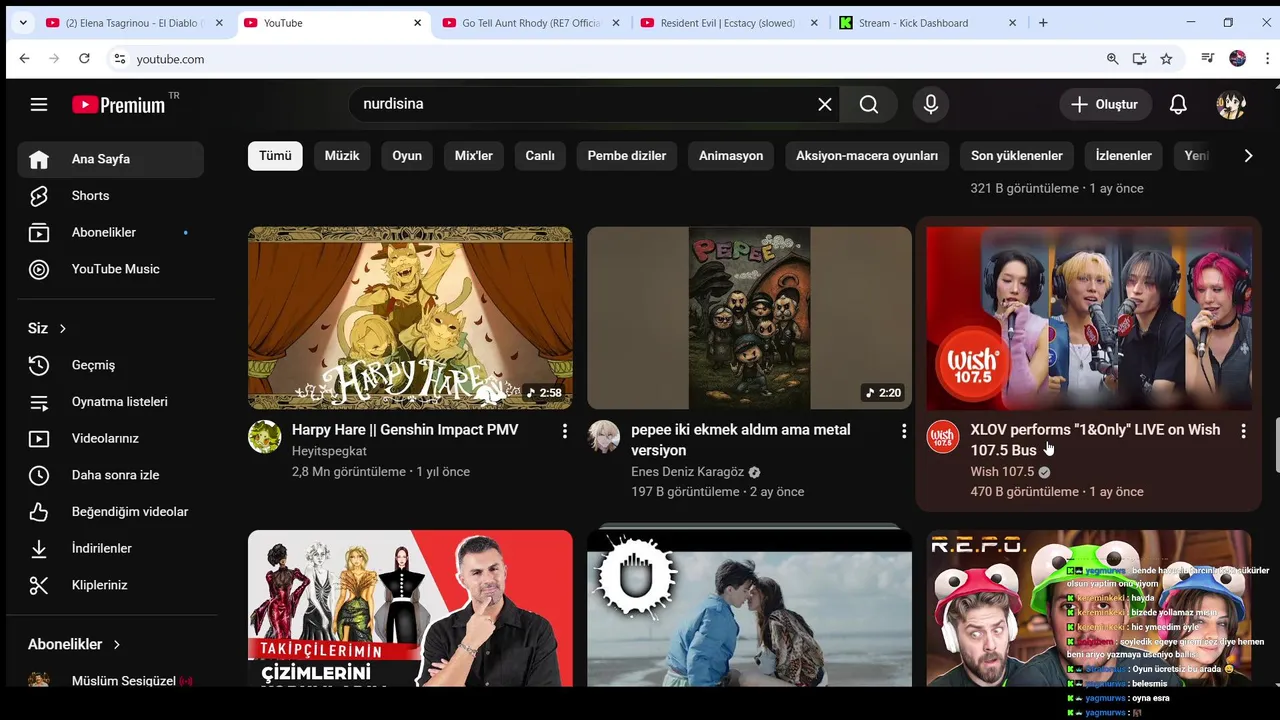
Task: Select the Son yüklenenler chip
Action: [1017, 155]
